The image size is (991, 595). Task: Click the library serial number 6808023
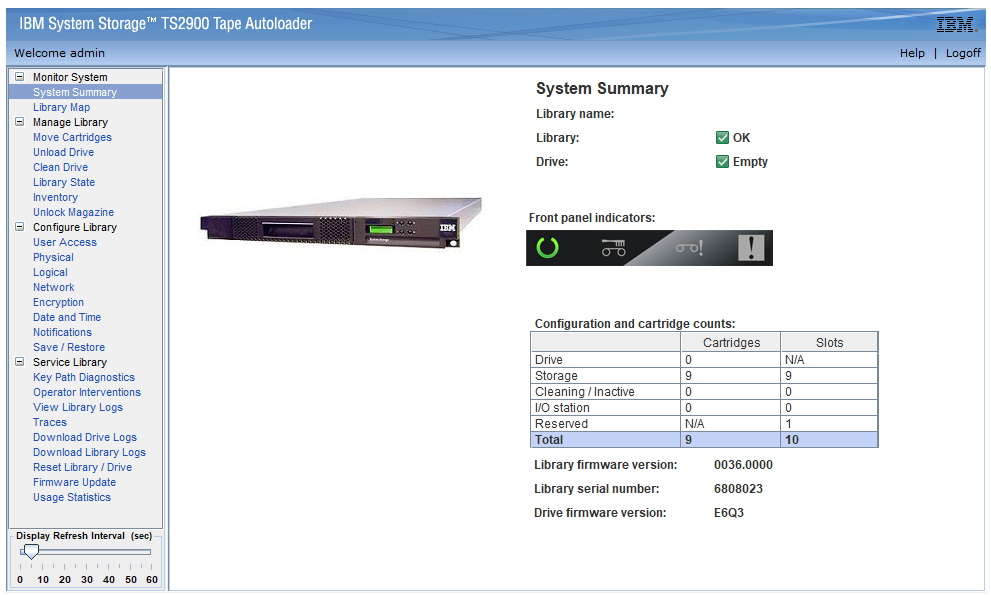click(x=738, y=489)
